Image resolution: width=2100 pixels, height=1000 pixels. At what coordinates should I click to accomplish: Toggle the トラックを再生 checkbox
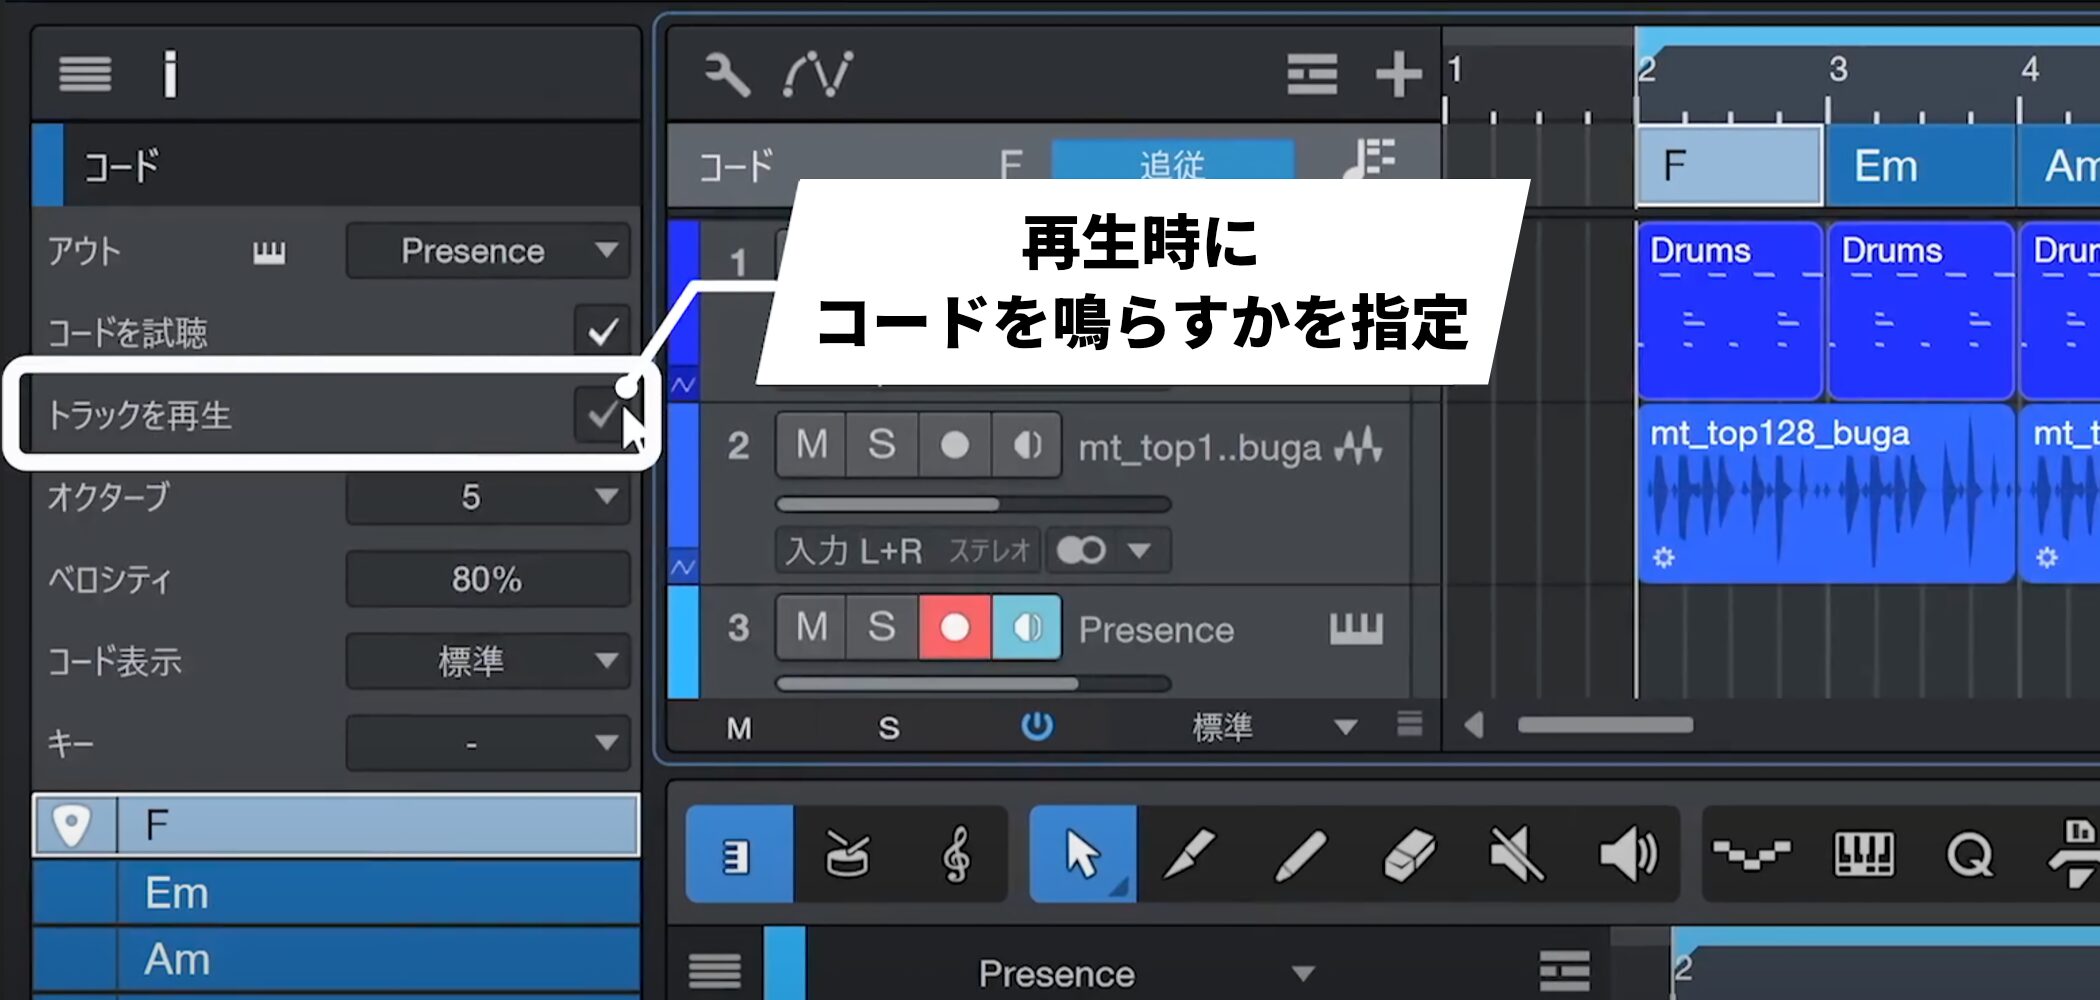coord(600,414)
